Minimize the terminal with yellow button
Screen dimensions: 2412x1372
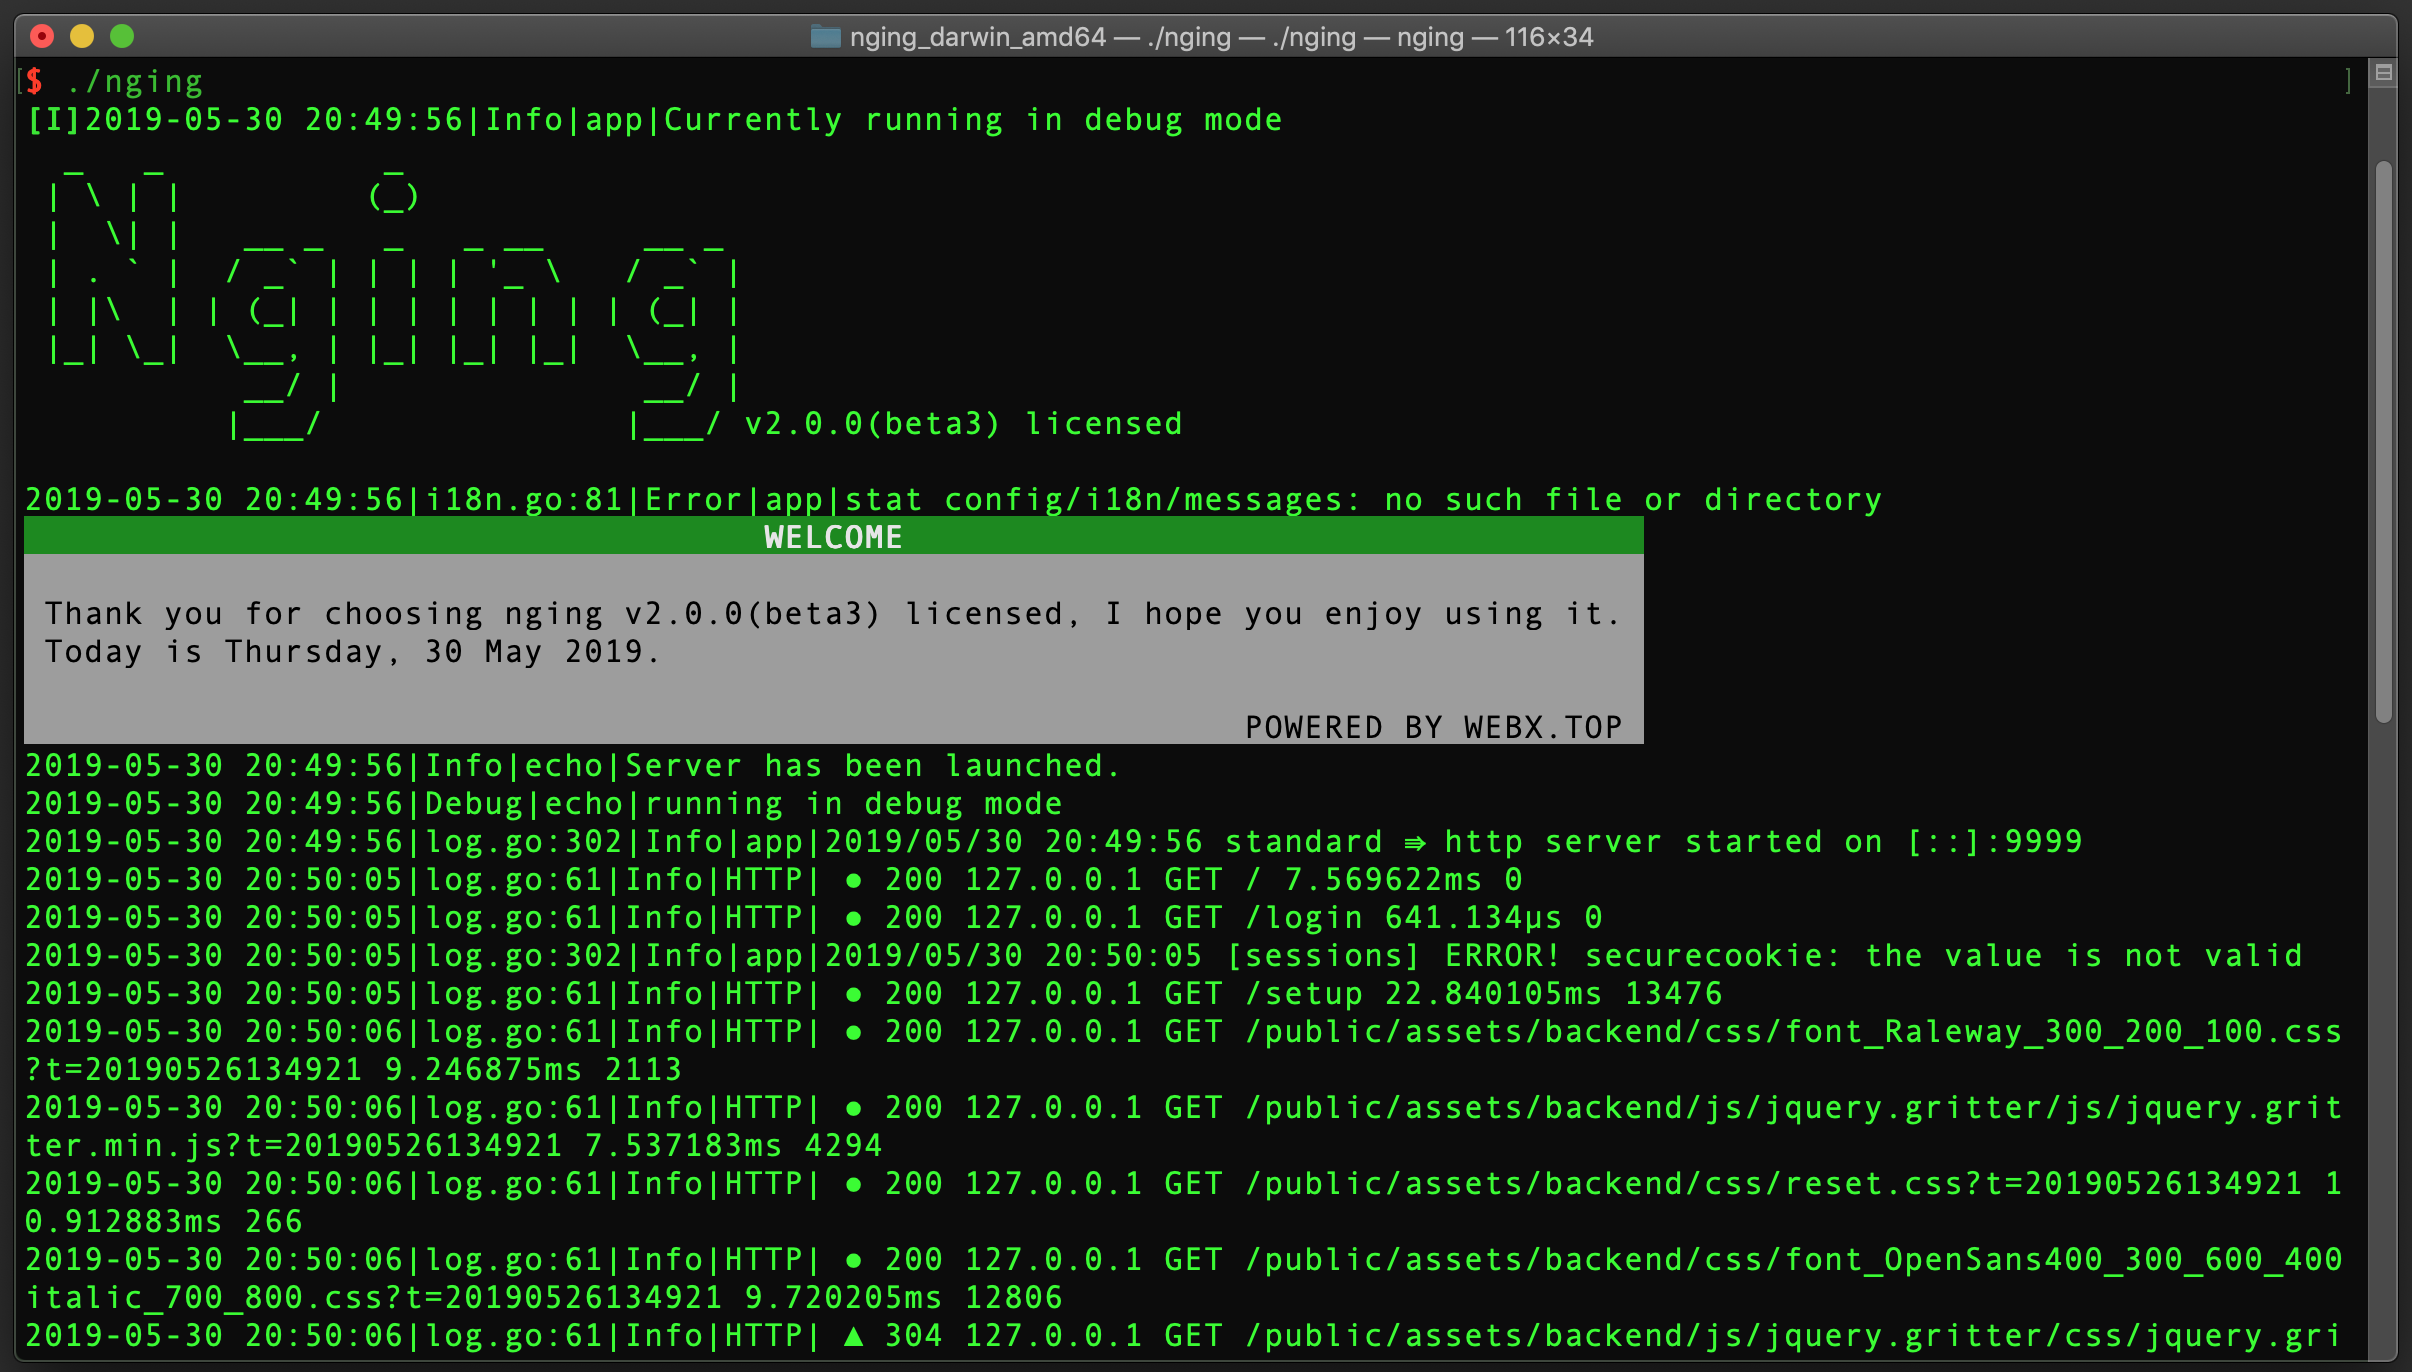click(82, 37)
